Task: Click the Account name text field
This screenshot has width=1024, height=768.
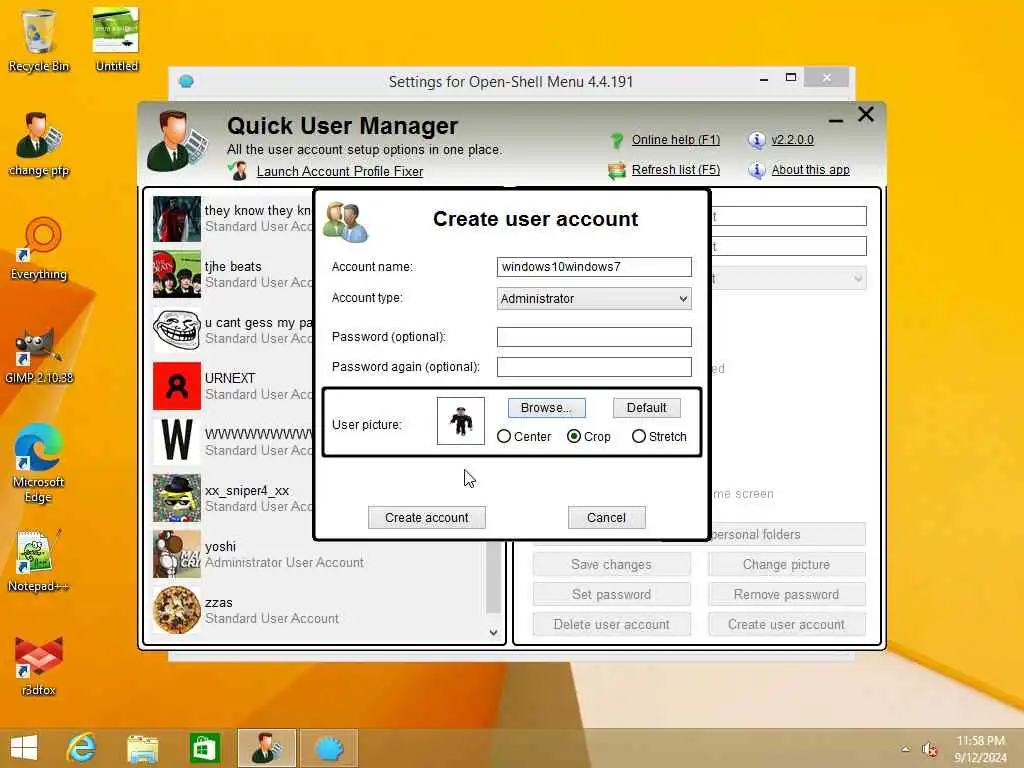Action: click(594, 266)
